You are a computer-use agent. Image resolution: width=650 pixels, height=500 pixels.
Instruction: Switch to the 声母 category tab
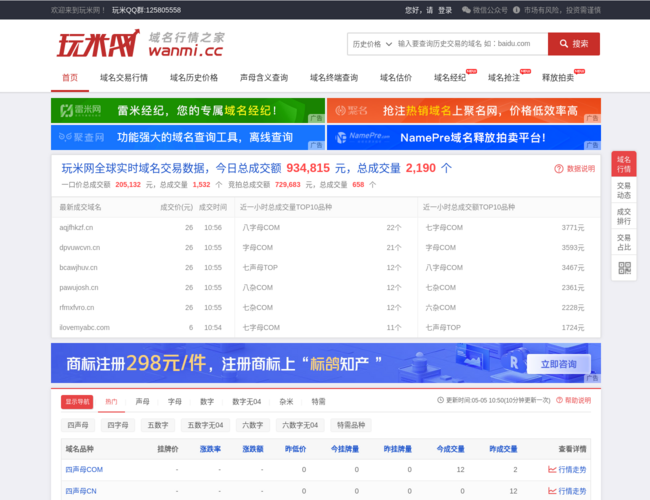tap(142, 402)
